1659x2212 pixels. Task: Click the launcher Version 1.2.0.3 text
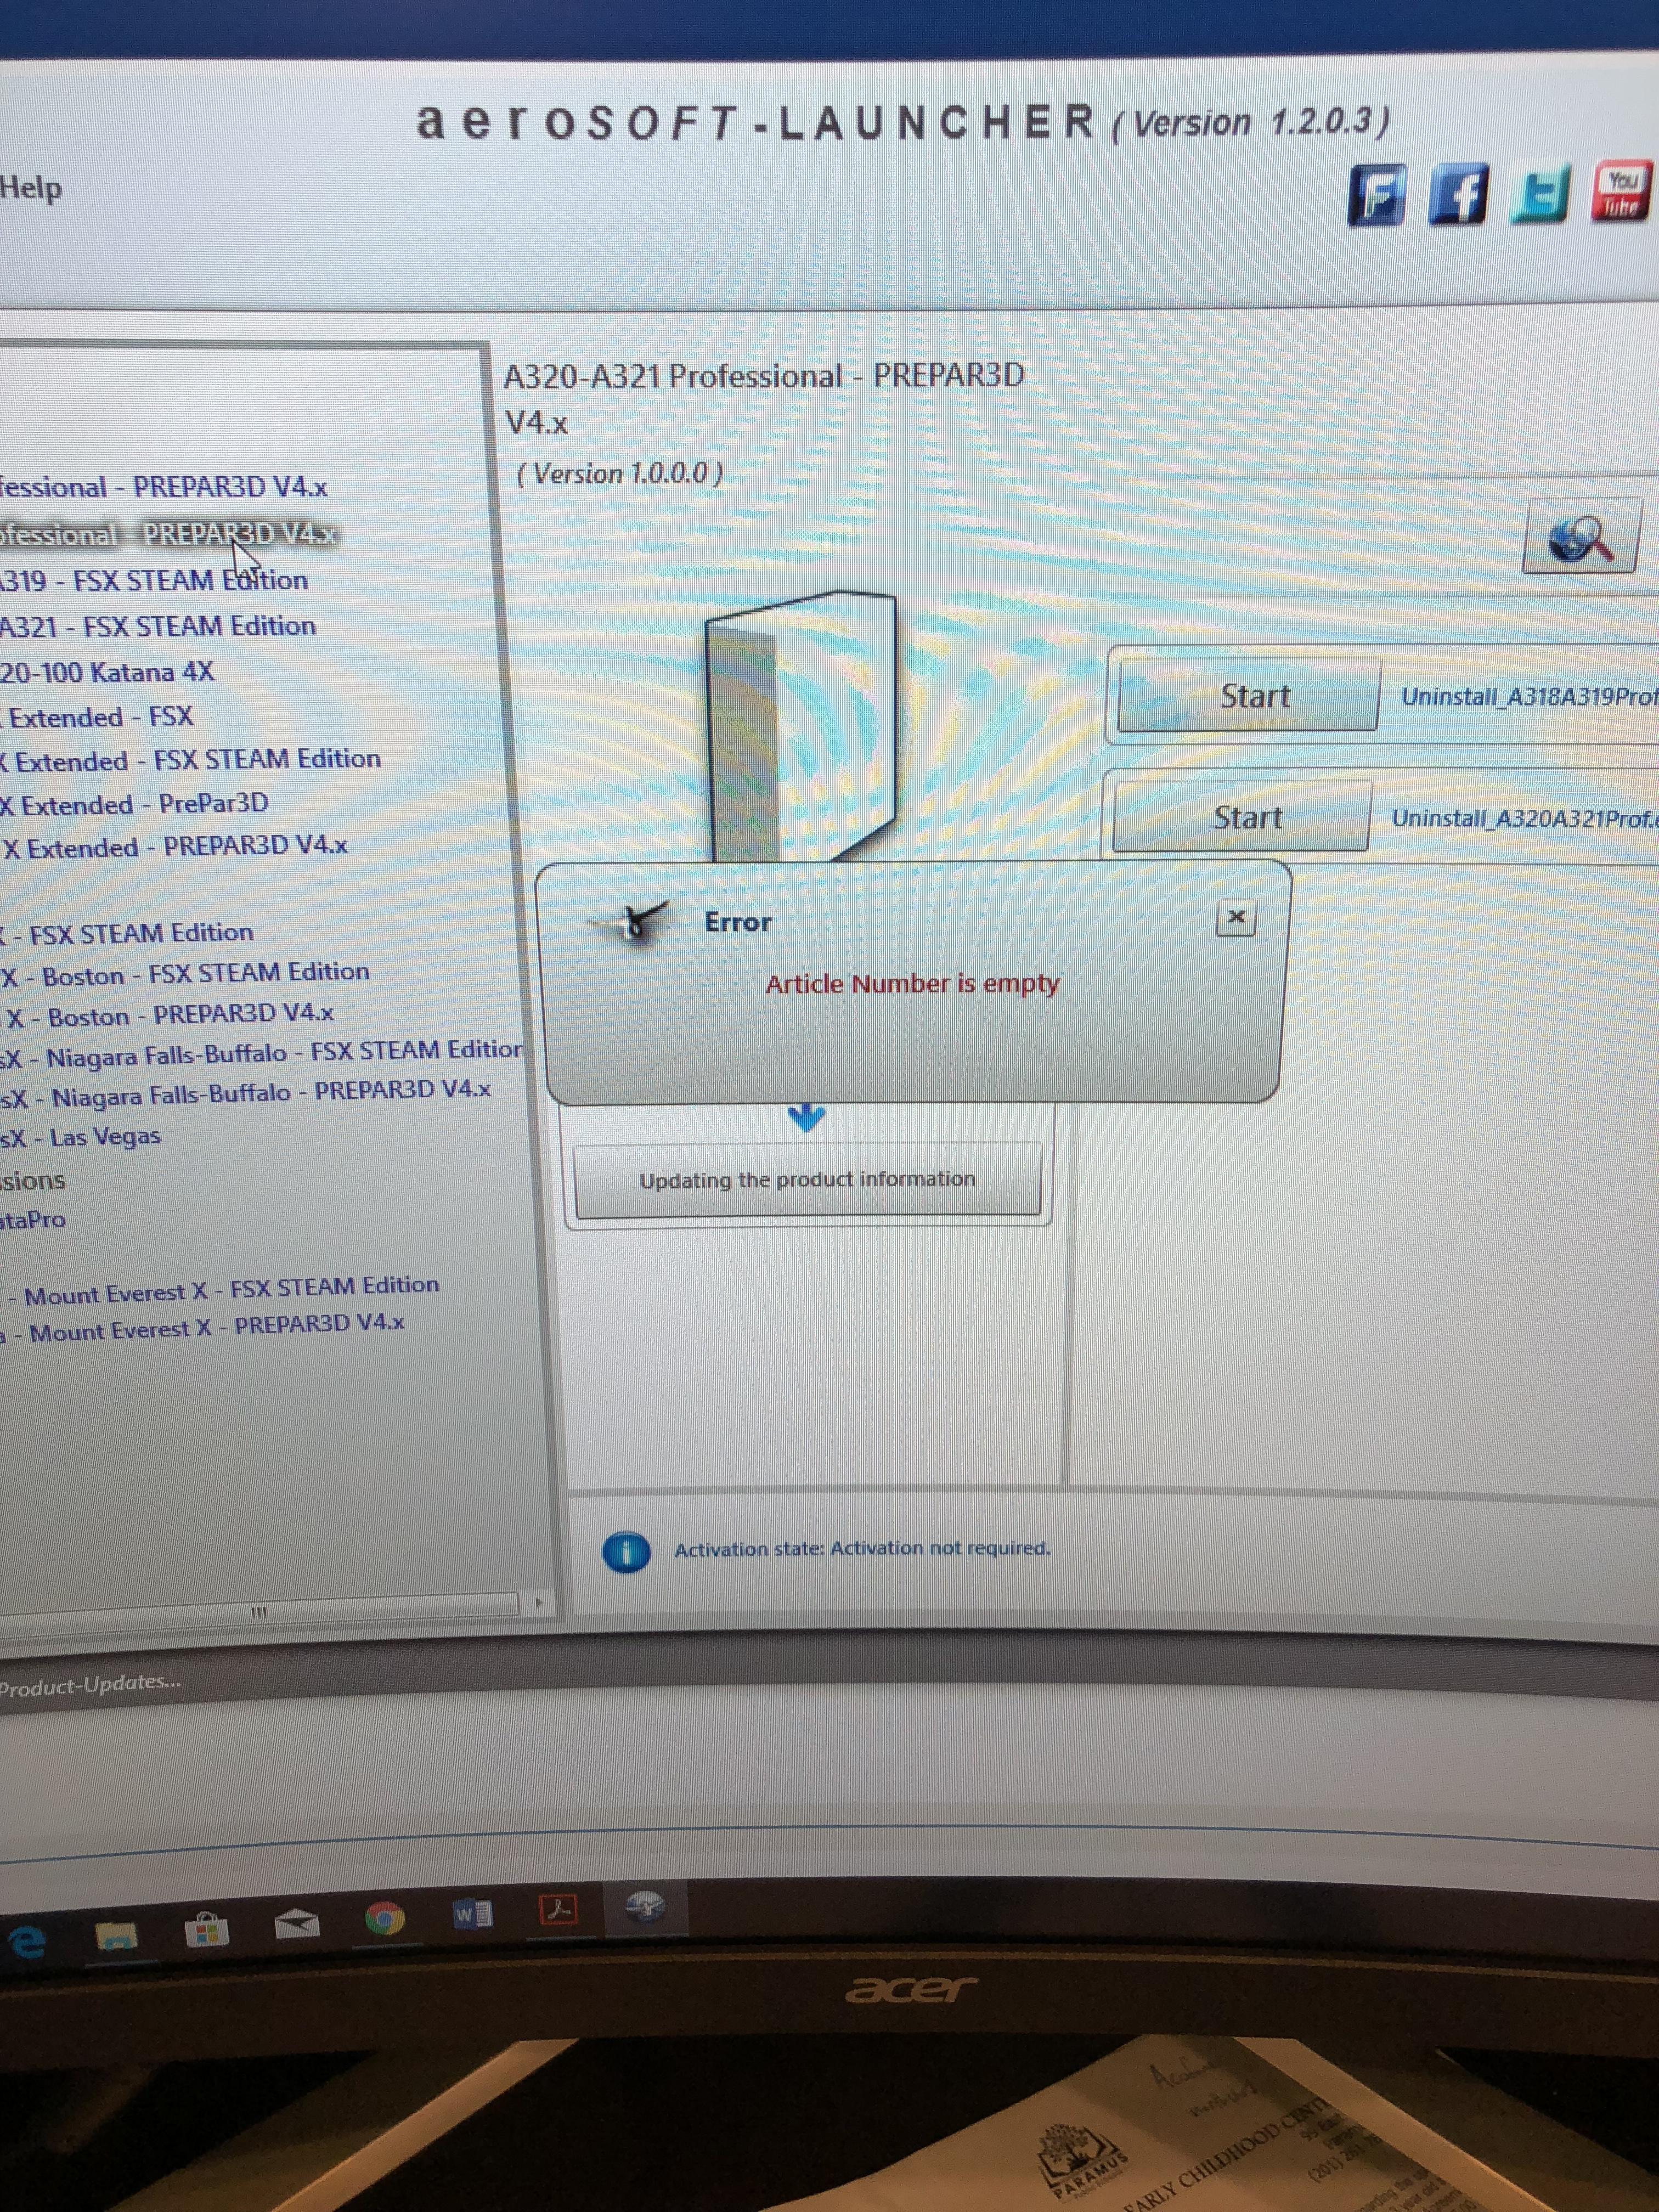click(1250, 122)
